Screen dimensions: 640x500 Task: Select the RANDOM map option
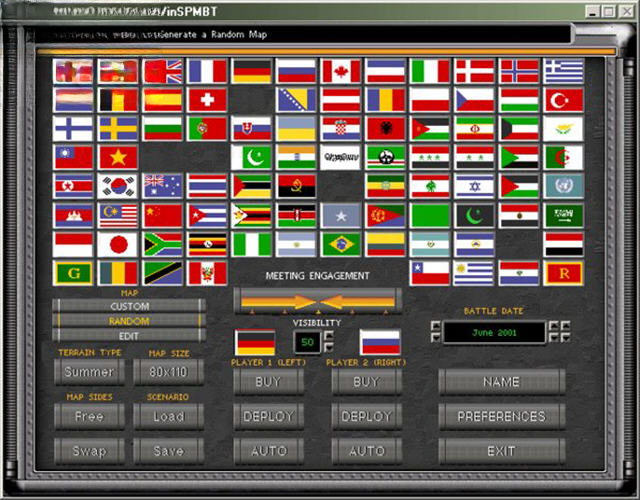[129, 321]
